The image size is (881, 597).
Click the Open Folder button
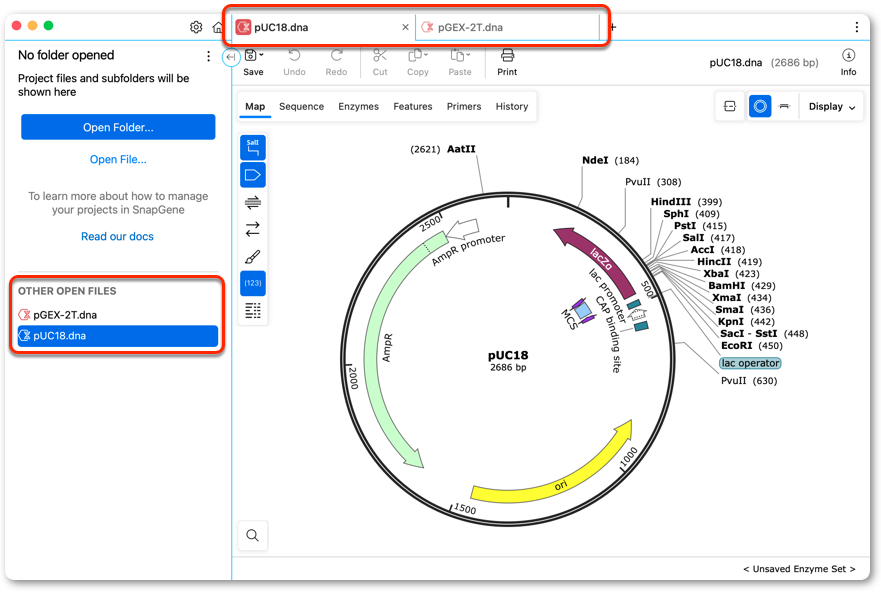[x=118, y=127]
